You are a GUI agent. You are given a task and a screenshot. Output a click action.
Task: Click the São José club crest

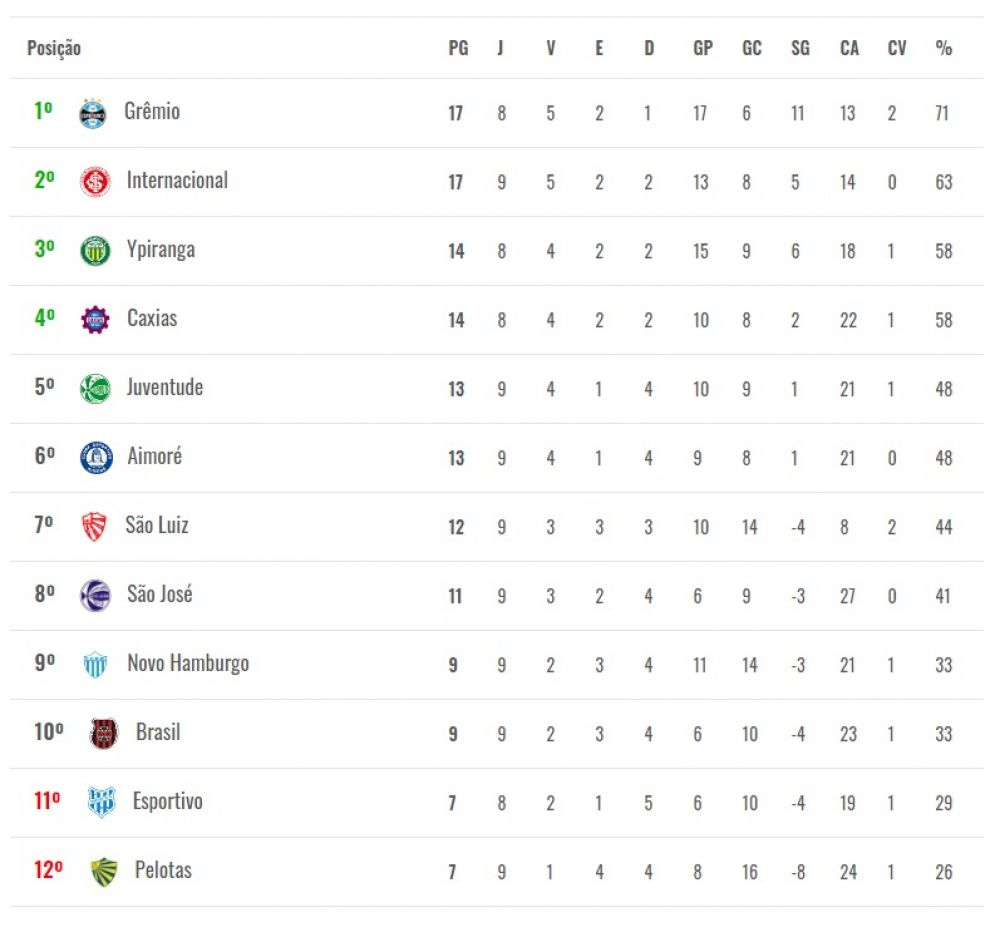[x=95, y=595]
